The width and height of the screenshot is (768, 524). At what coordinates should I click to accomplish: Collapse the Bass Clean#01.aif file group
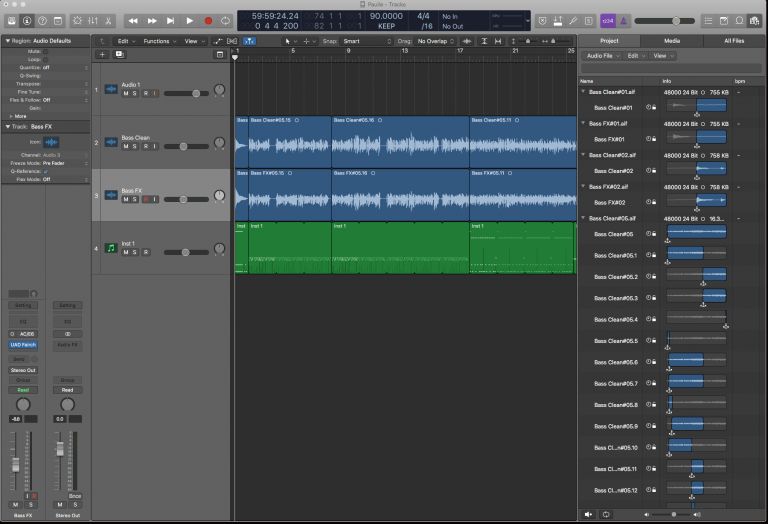click(583, 92)
